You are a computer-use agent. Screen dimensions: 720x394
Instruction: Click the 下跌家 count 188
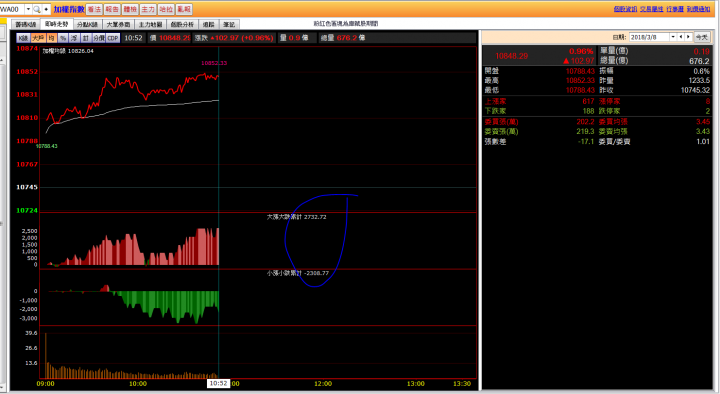(588, 111)
